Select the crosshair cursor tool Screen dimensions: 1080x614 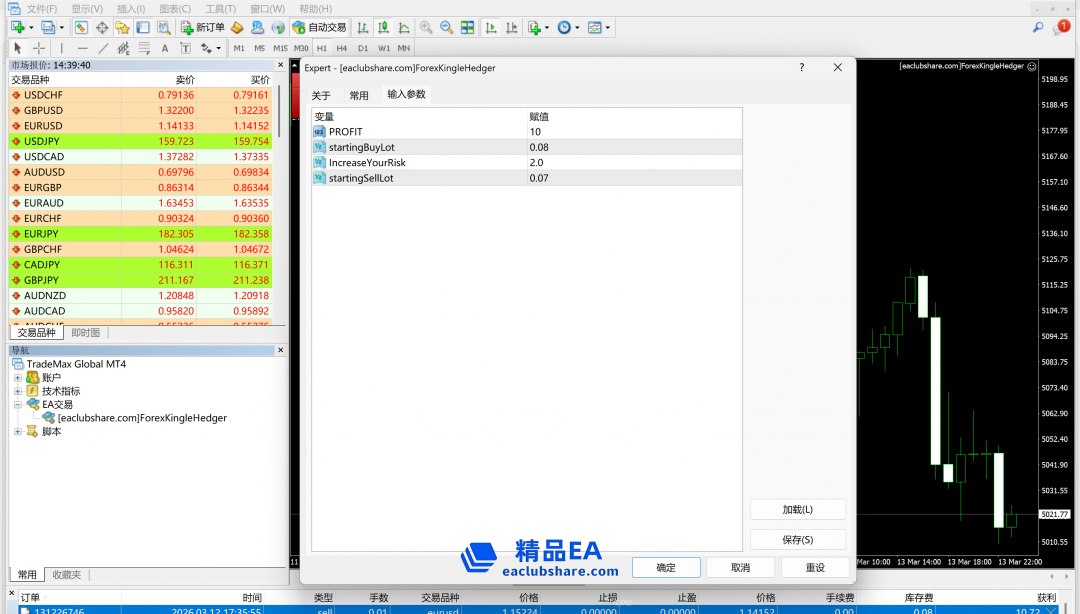point(39,48)
